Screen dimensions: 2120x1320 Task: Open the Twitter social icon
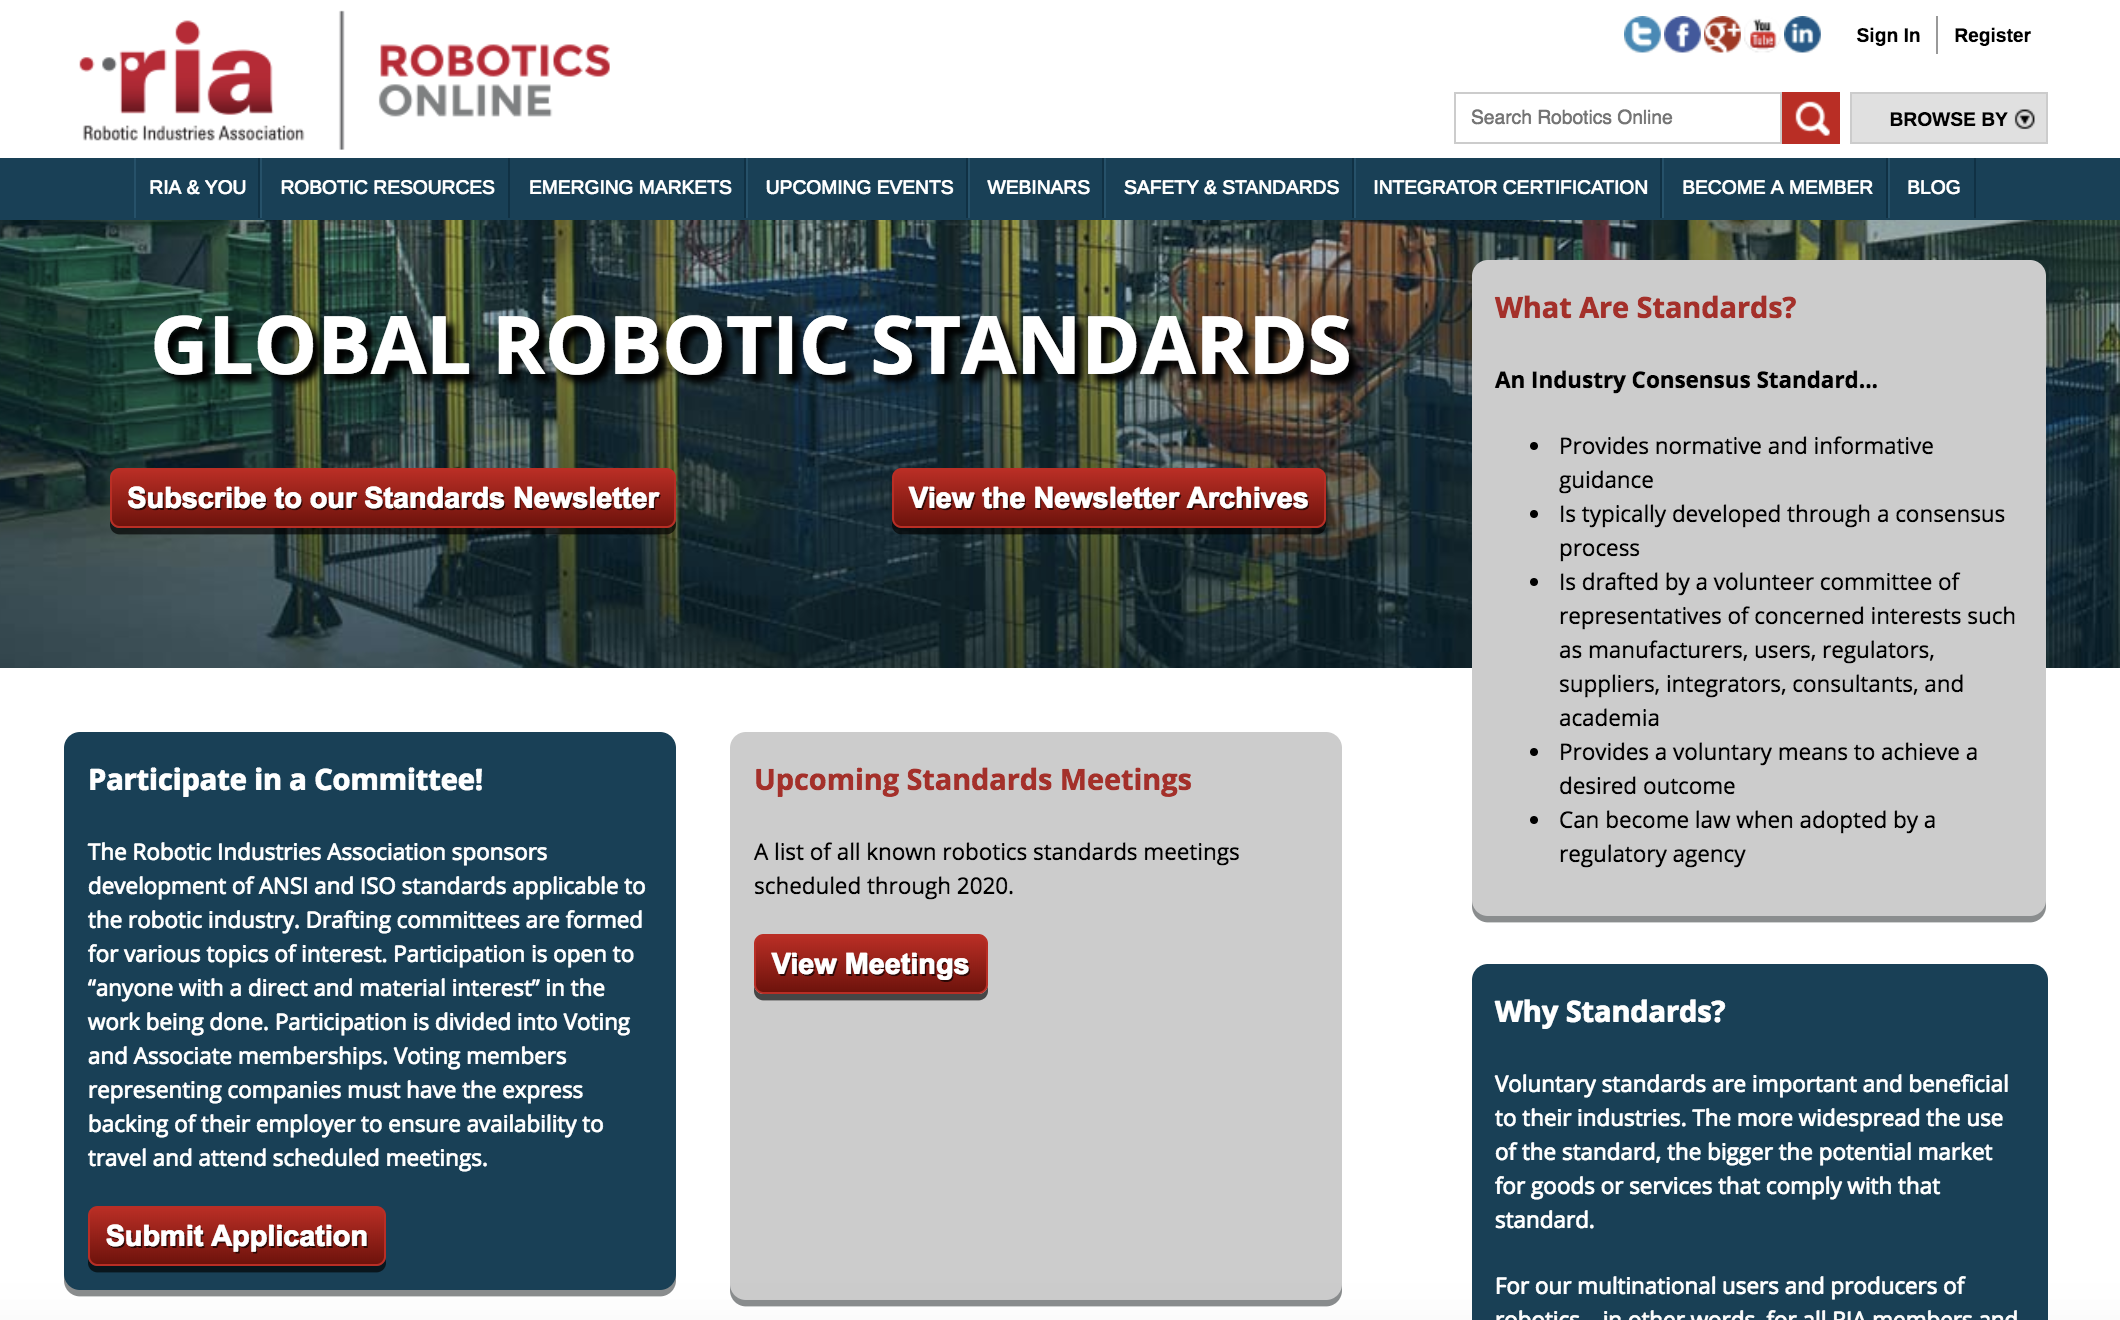[x=1641, y=35]
